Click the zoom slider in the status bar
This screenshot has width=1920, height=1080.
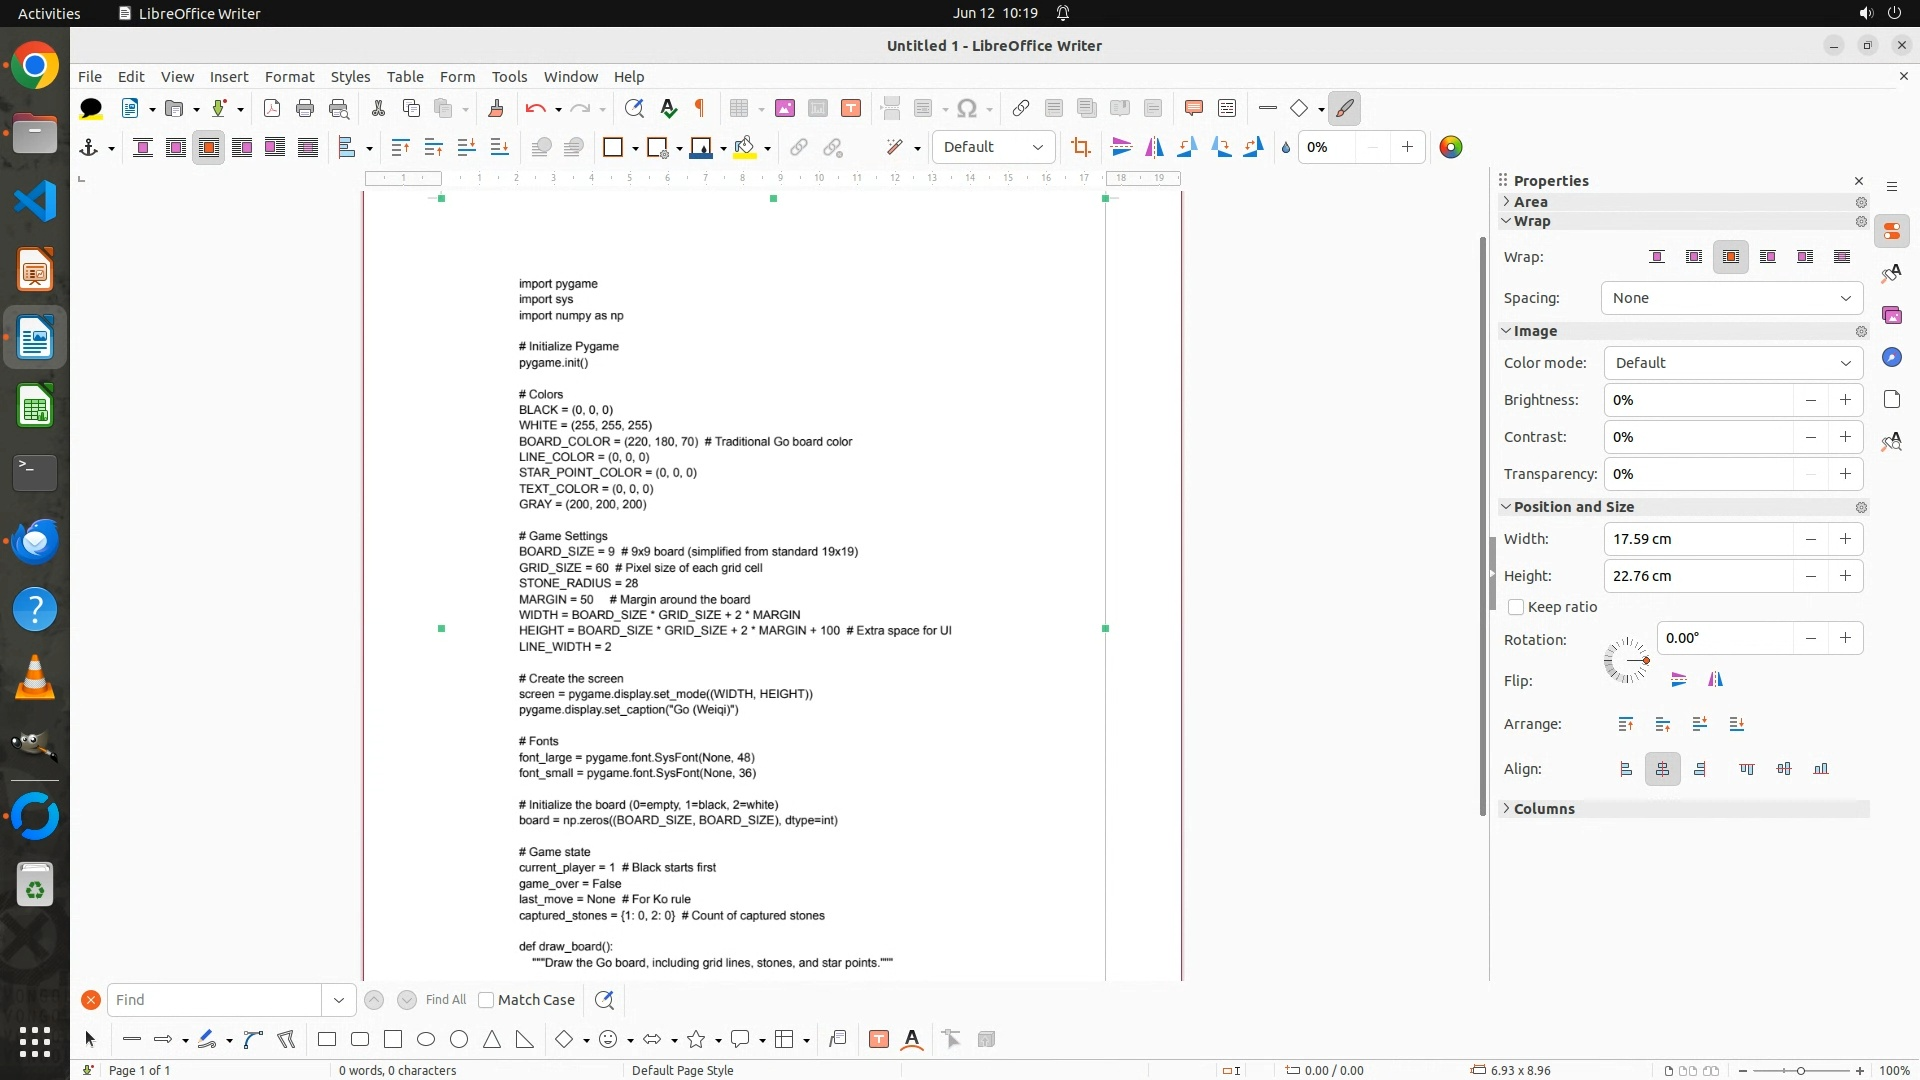(1800, 1071)
